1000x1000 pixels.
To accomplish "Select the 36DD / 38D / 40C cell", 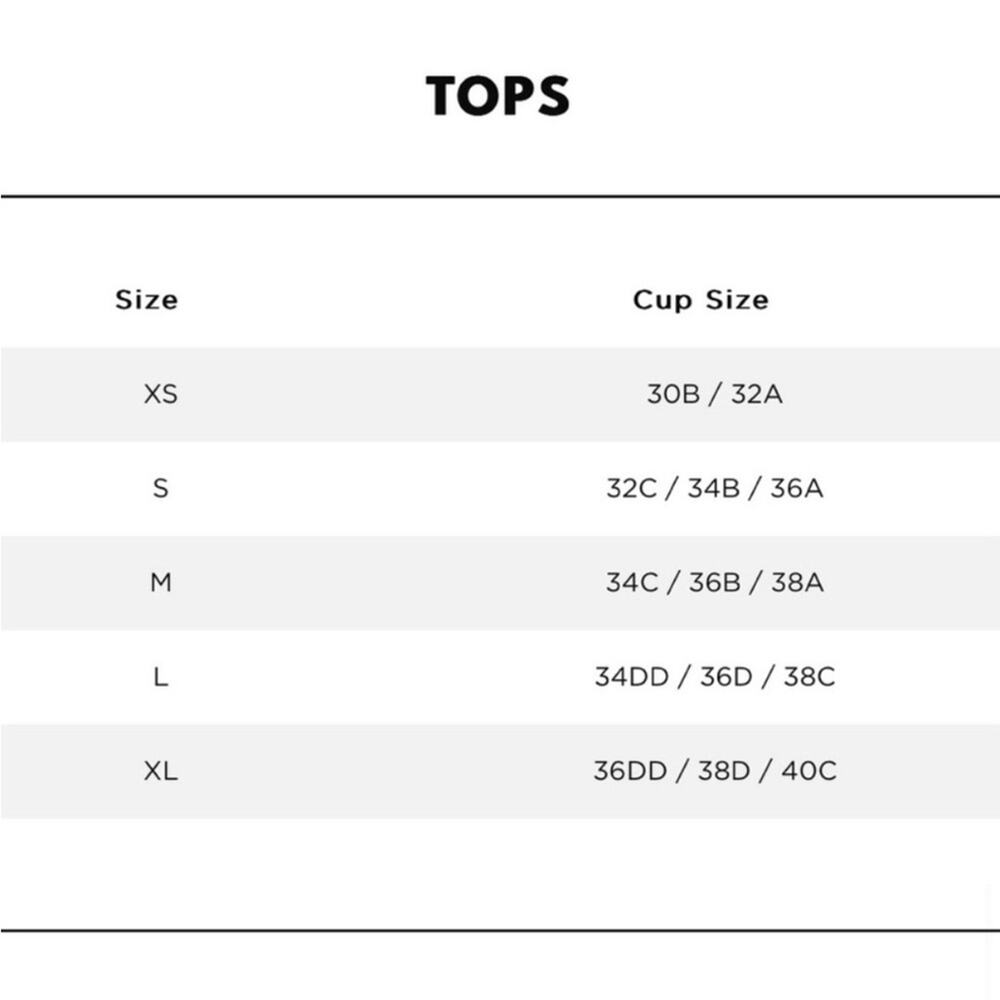I will click(715, 771).
